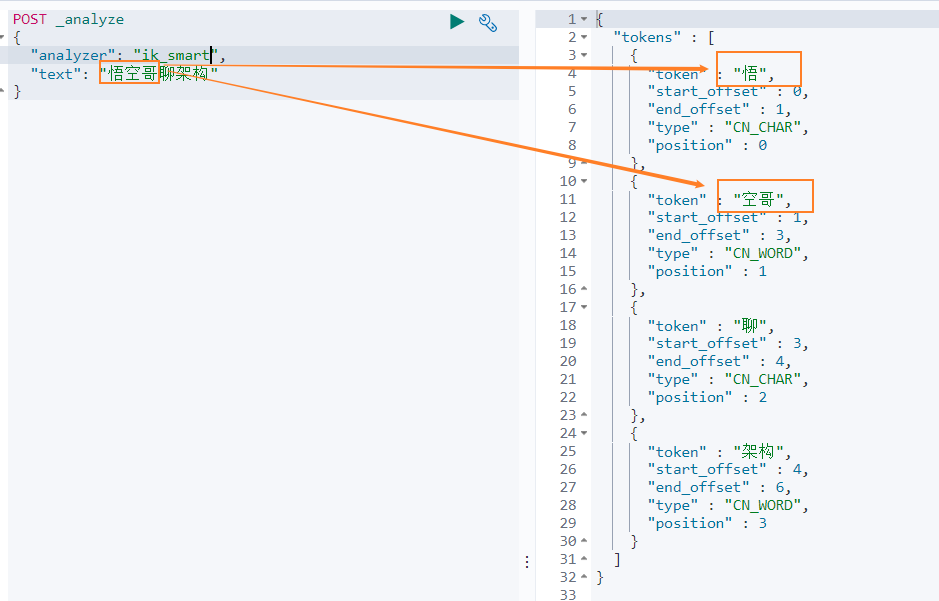The image size is (939, 601).
Task: Fold the third token object at line 17
Action: (x=584, y=308)
